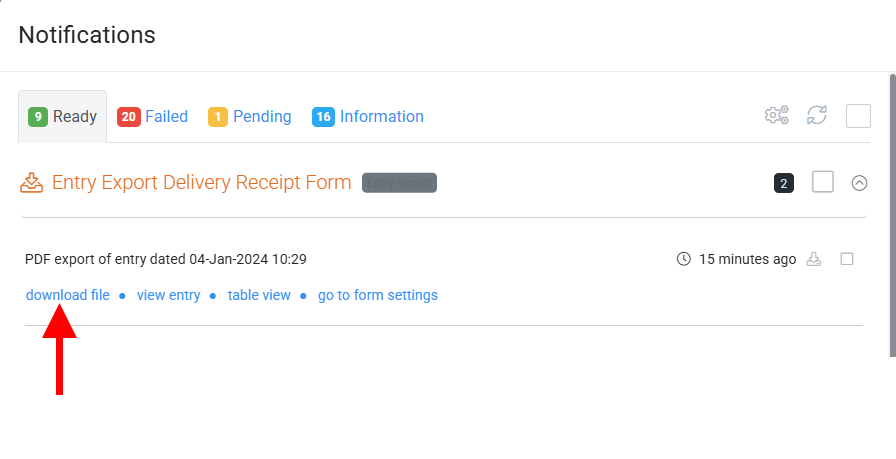Click the blue 16 Information badge
This screenshot has width=896, height=459.
click(x=323, y=117)
